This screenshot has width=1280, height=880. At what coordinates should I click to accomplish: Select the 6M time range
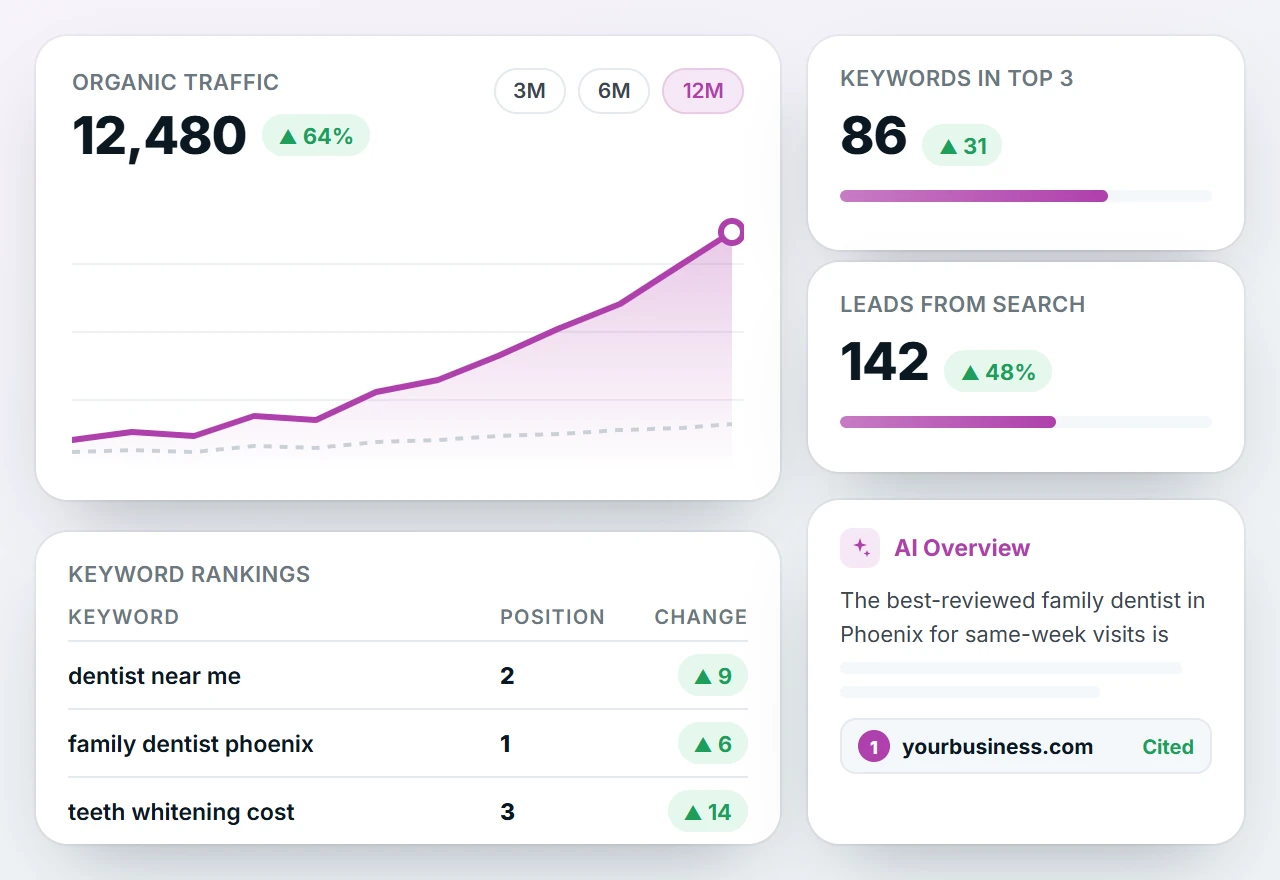click(x=614, y=91)
